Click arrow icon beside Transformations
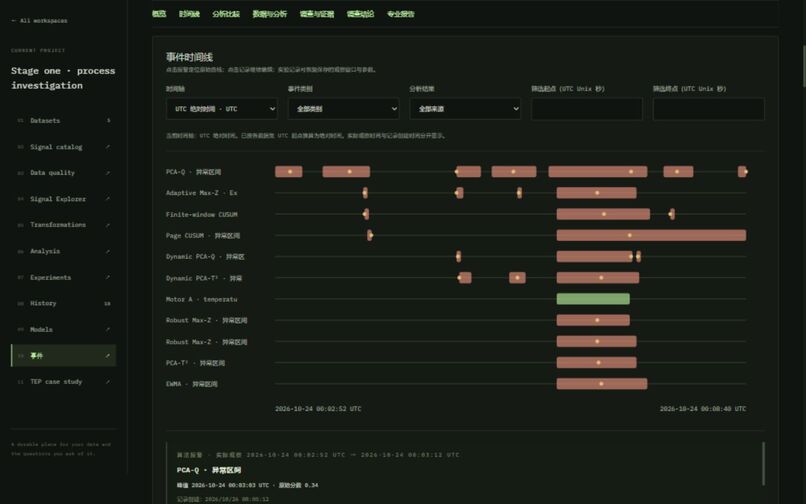Screen dimensions: 806x504 point(107,225)
